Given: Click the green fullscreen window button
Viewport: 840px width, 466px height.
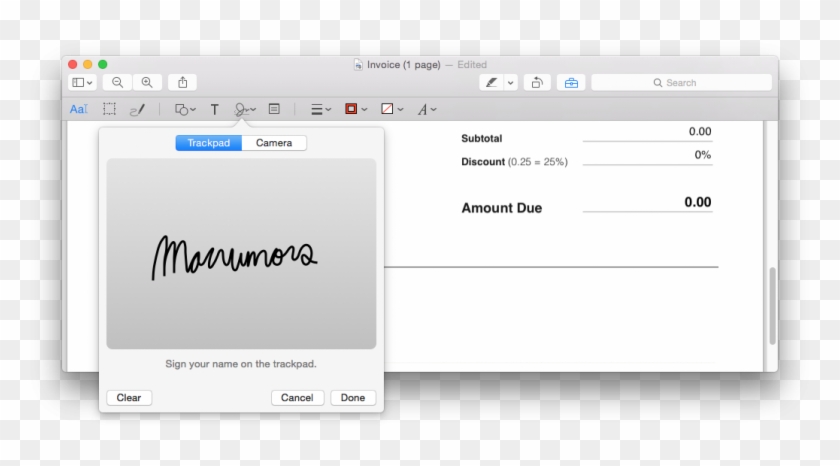Looking at the screenshot, I should point(103,64).
